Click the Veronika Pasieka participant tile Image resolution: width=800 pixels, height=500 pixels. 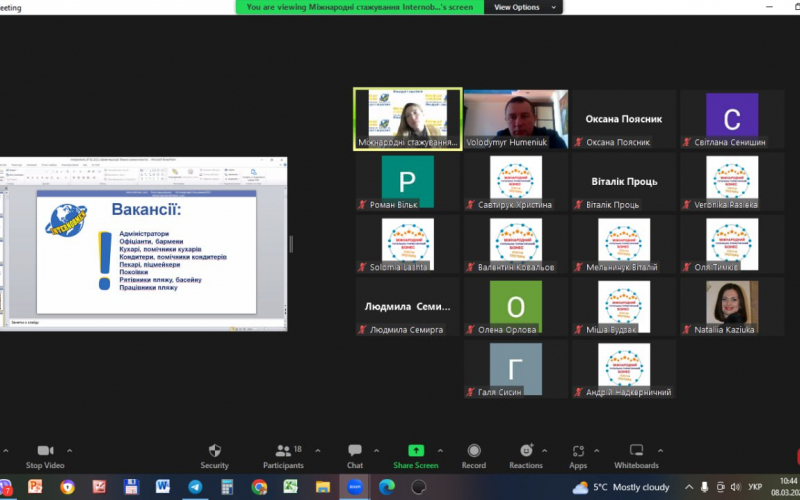tap(732, 182)
